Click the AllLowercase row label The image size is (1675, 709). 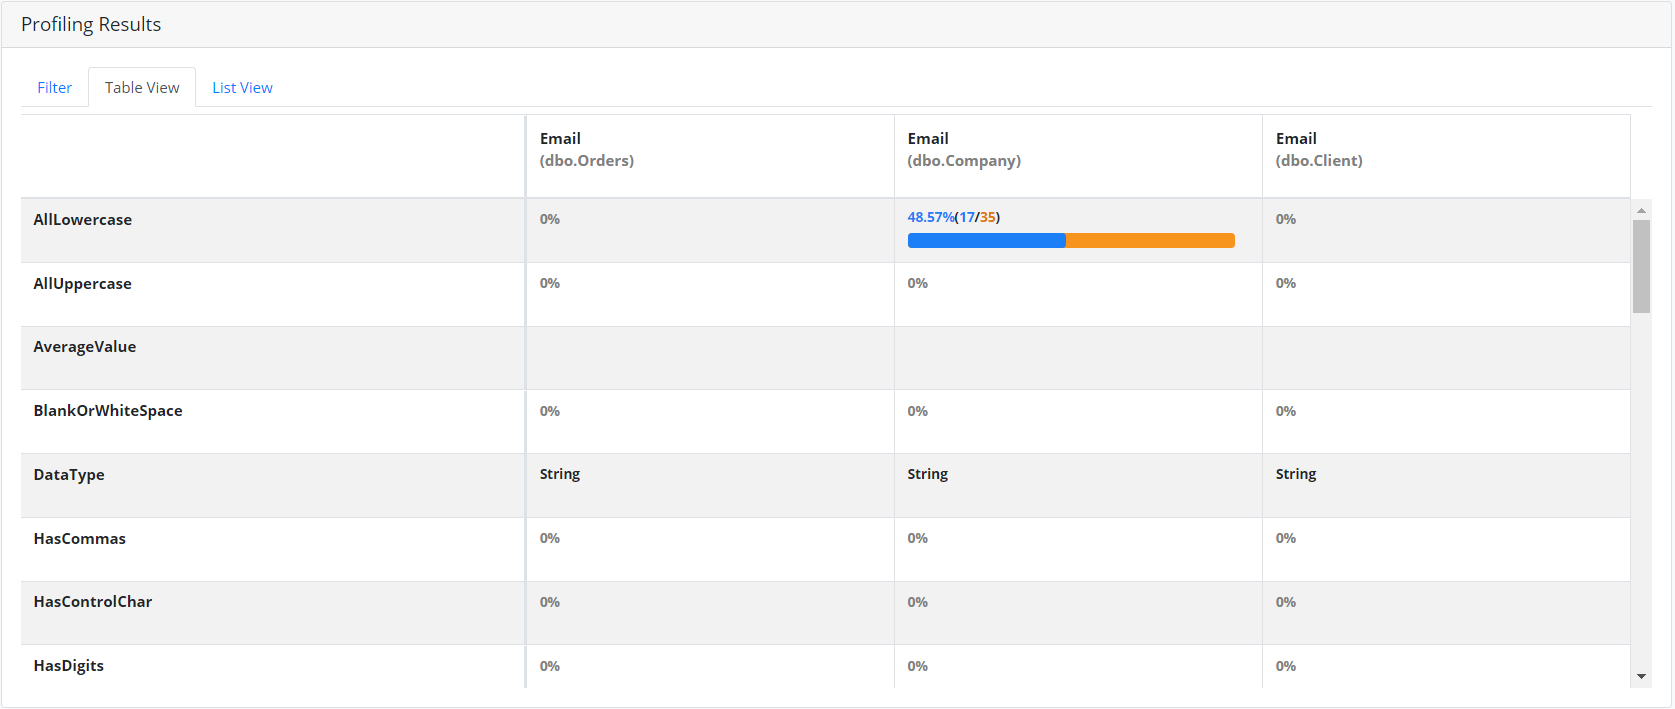pos(83,220)
